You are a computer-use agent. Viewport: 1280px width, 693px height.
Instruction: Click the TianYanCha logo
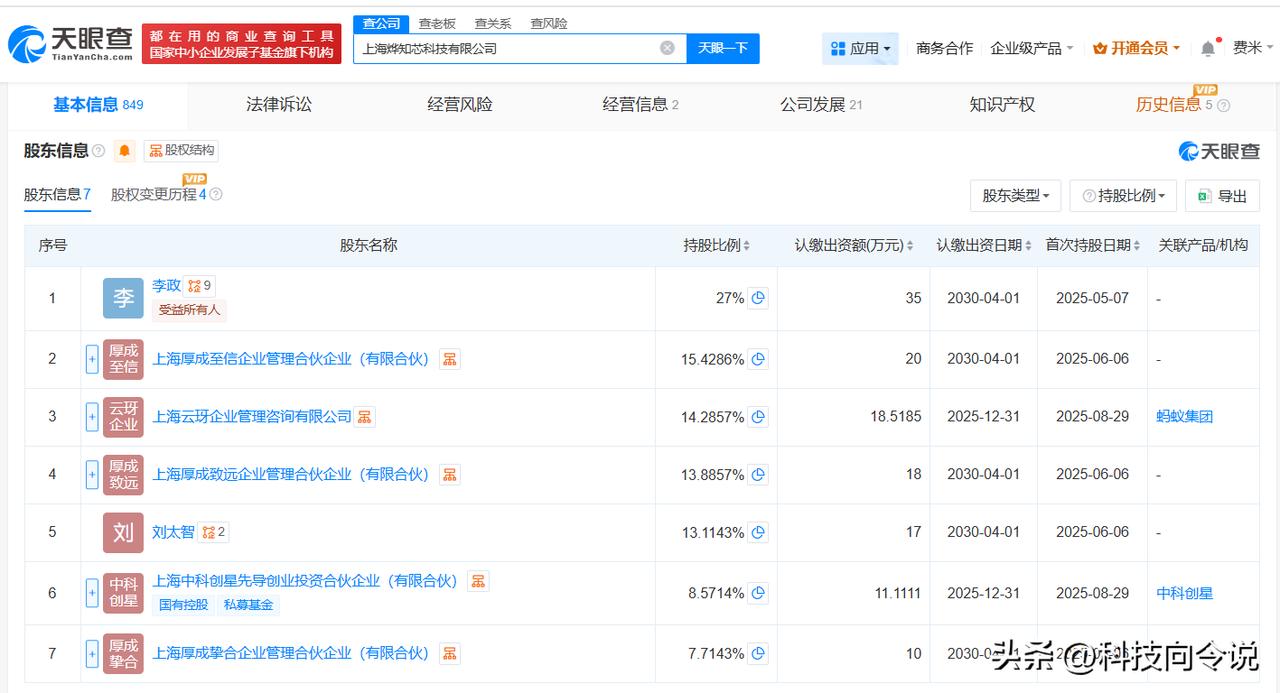(70, 43)
